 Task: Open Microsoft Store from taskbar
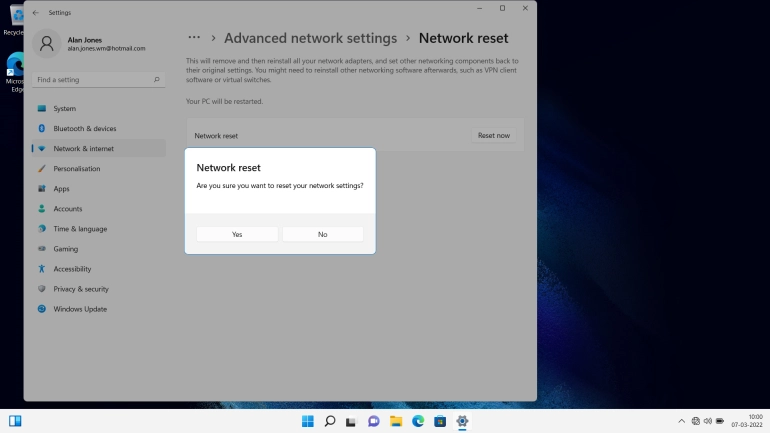tap(440, 421)
